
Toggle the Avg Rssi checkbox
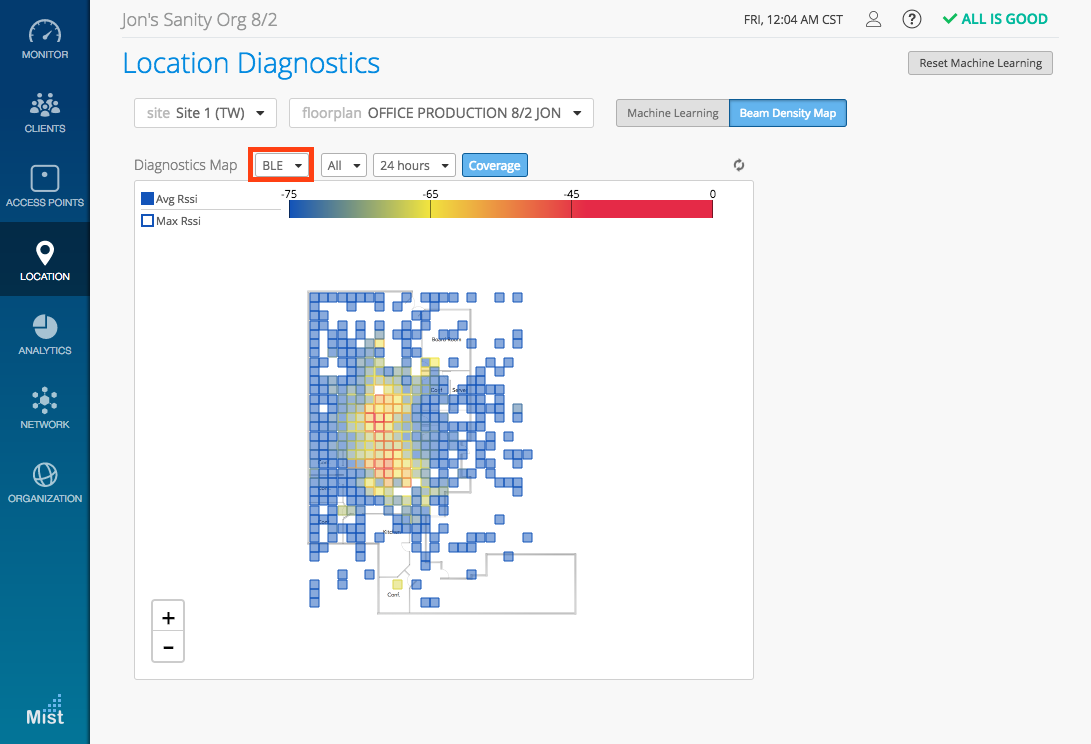pyautogui.click(x=148, y=199)
